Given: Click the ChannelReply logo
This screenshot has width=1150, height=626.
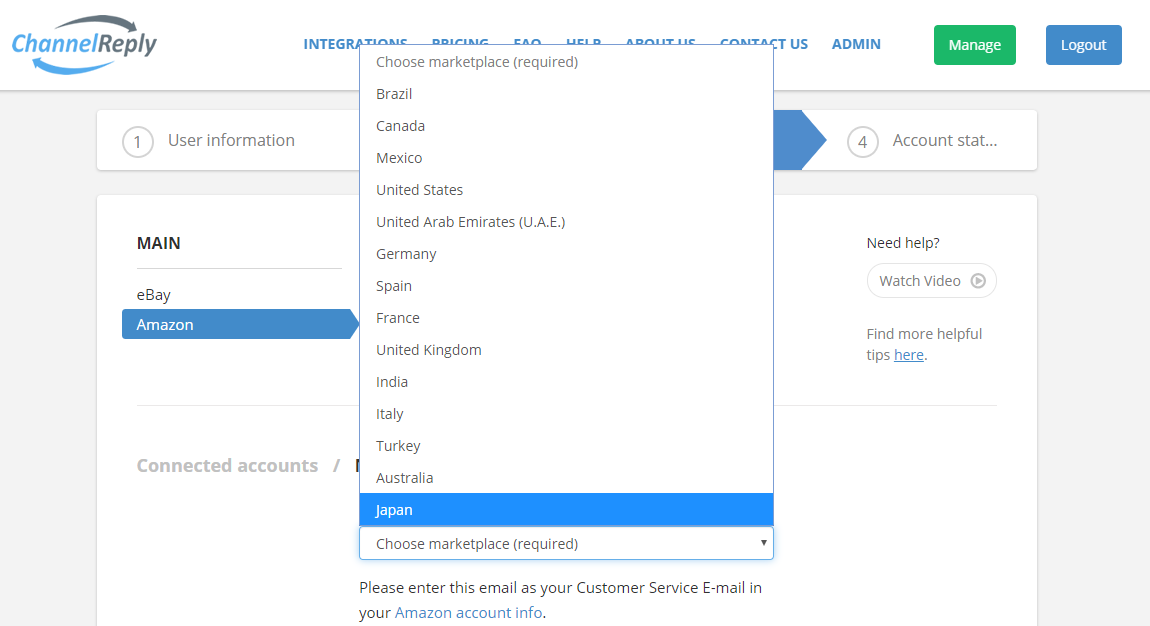Looking at the screenshot, I should 84,45.
